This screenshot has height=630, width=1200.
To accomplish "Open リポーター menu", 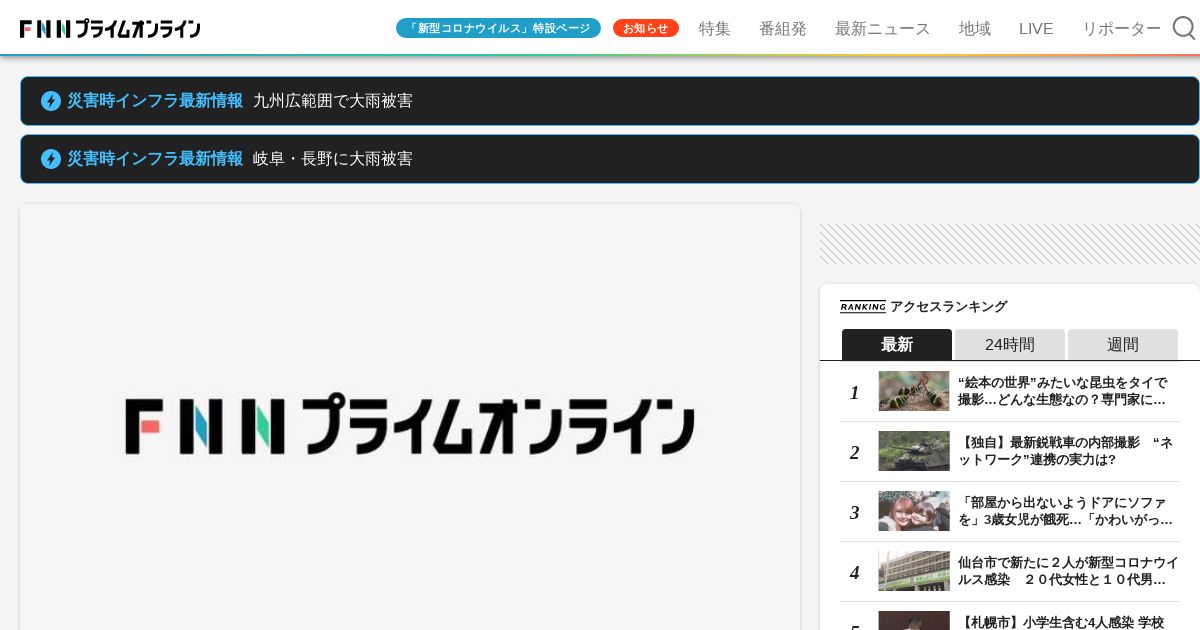I will tap(1122, 28).
